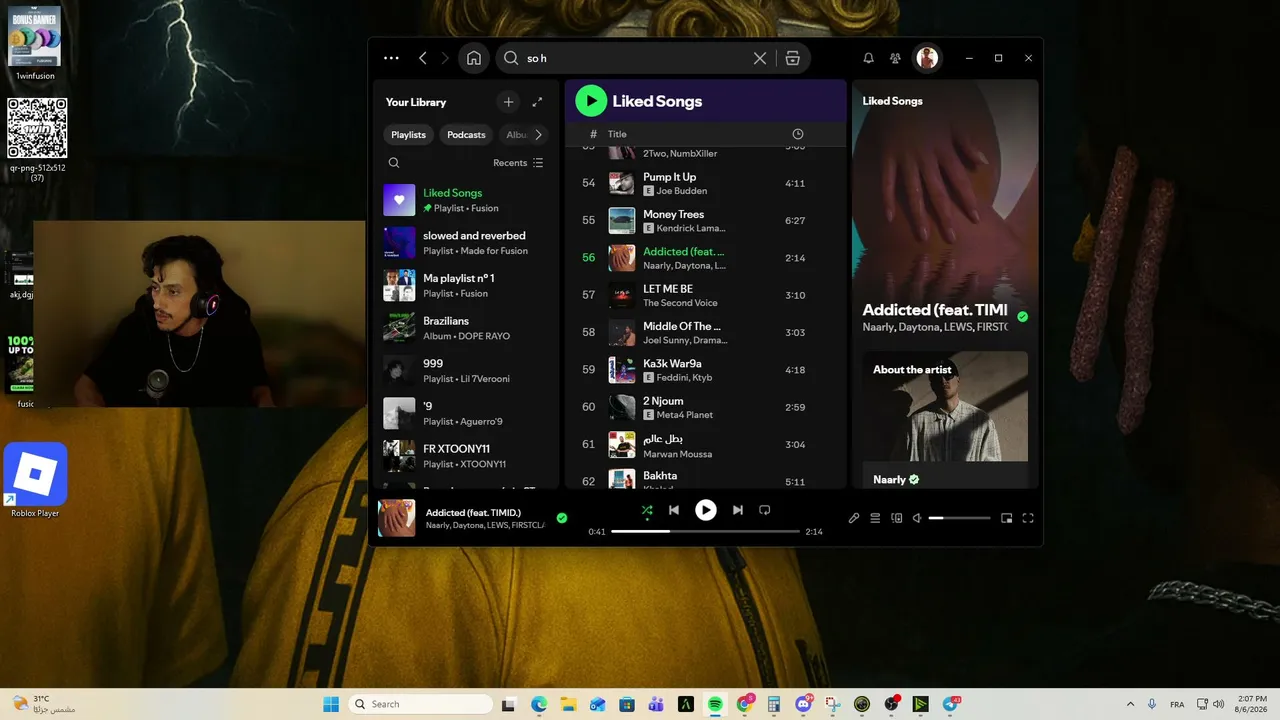1280x720 pixels.
Task: Adjust the volume slider
Action: (x=959, y=518)
